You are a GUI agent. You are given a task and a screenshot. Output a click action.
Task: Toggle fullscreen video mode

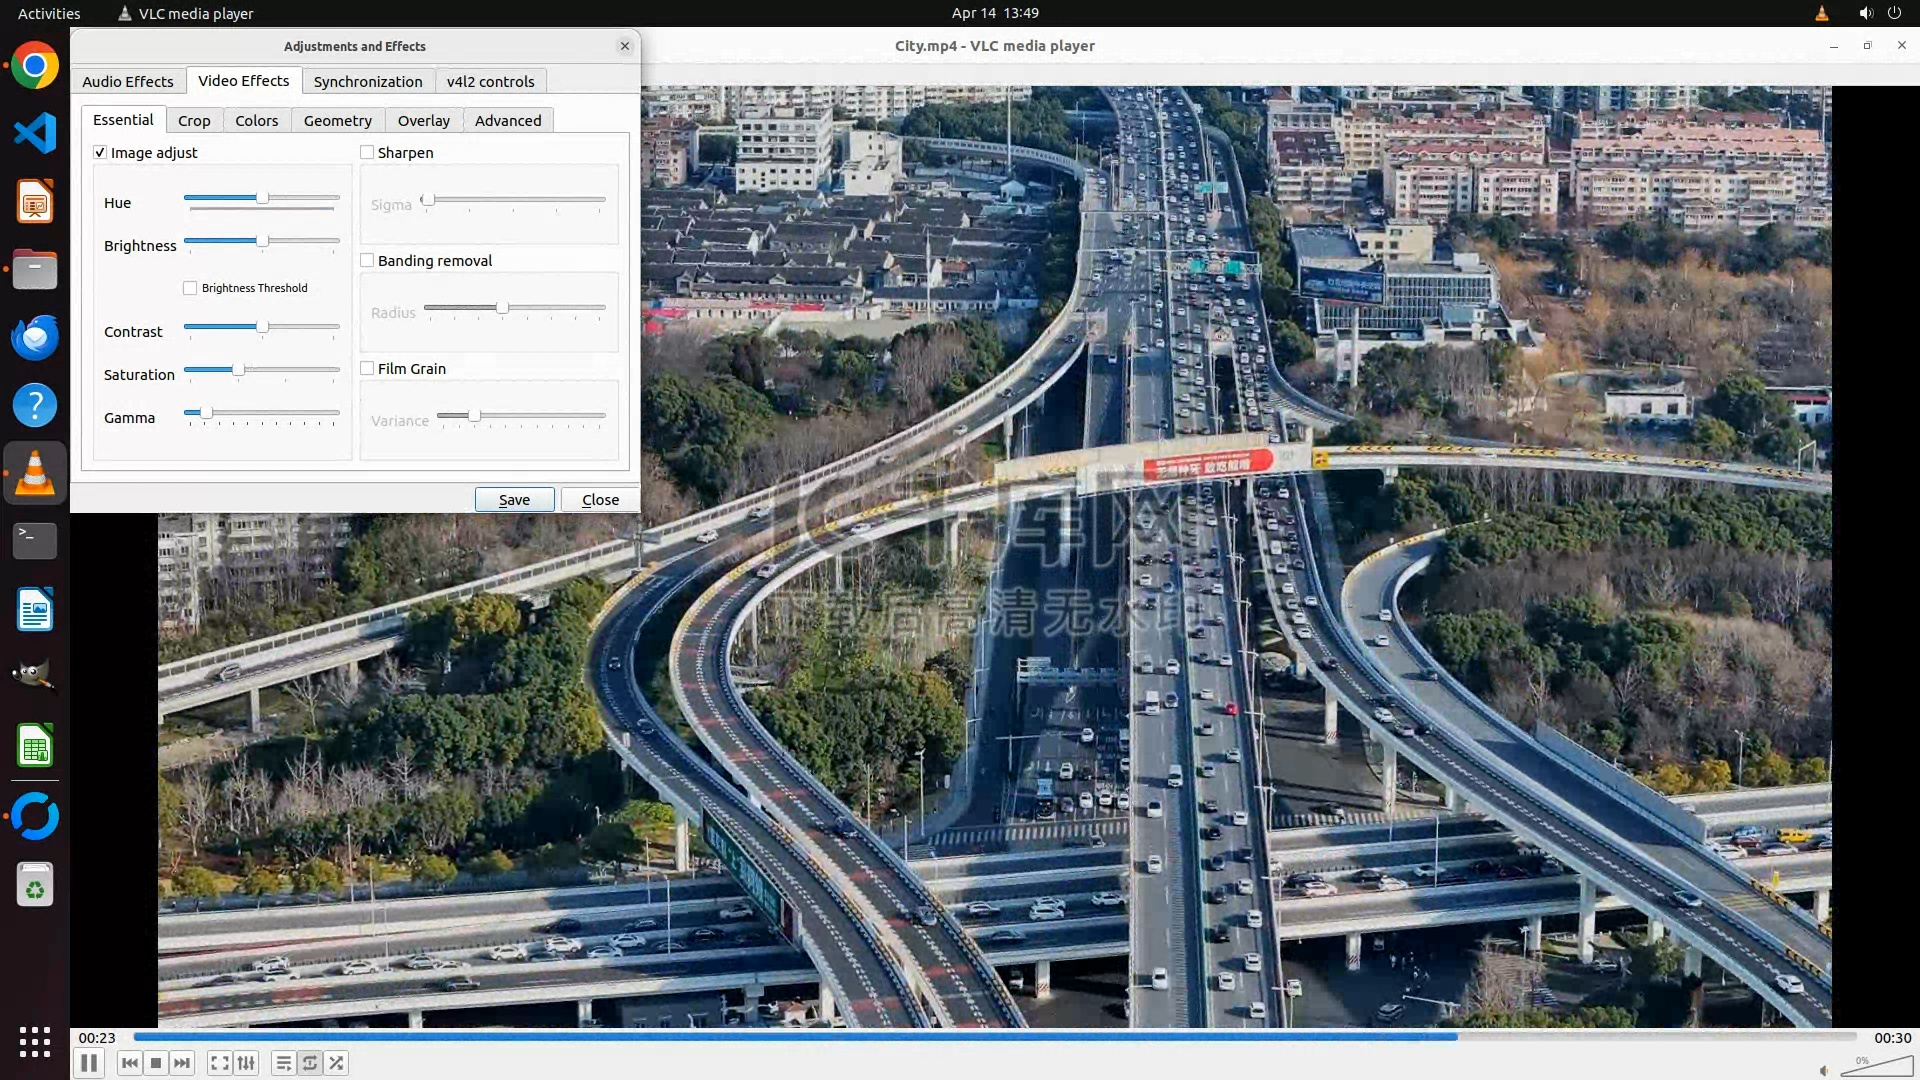[x=219, y=1063]
